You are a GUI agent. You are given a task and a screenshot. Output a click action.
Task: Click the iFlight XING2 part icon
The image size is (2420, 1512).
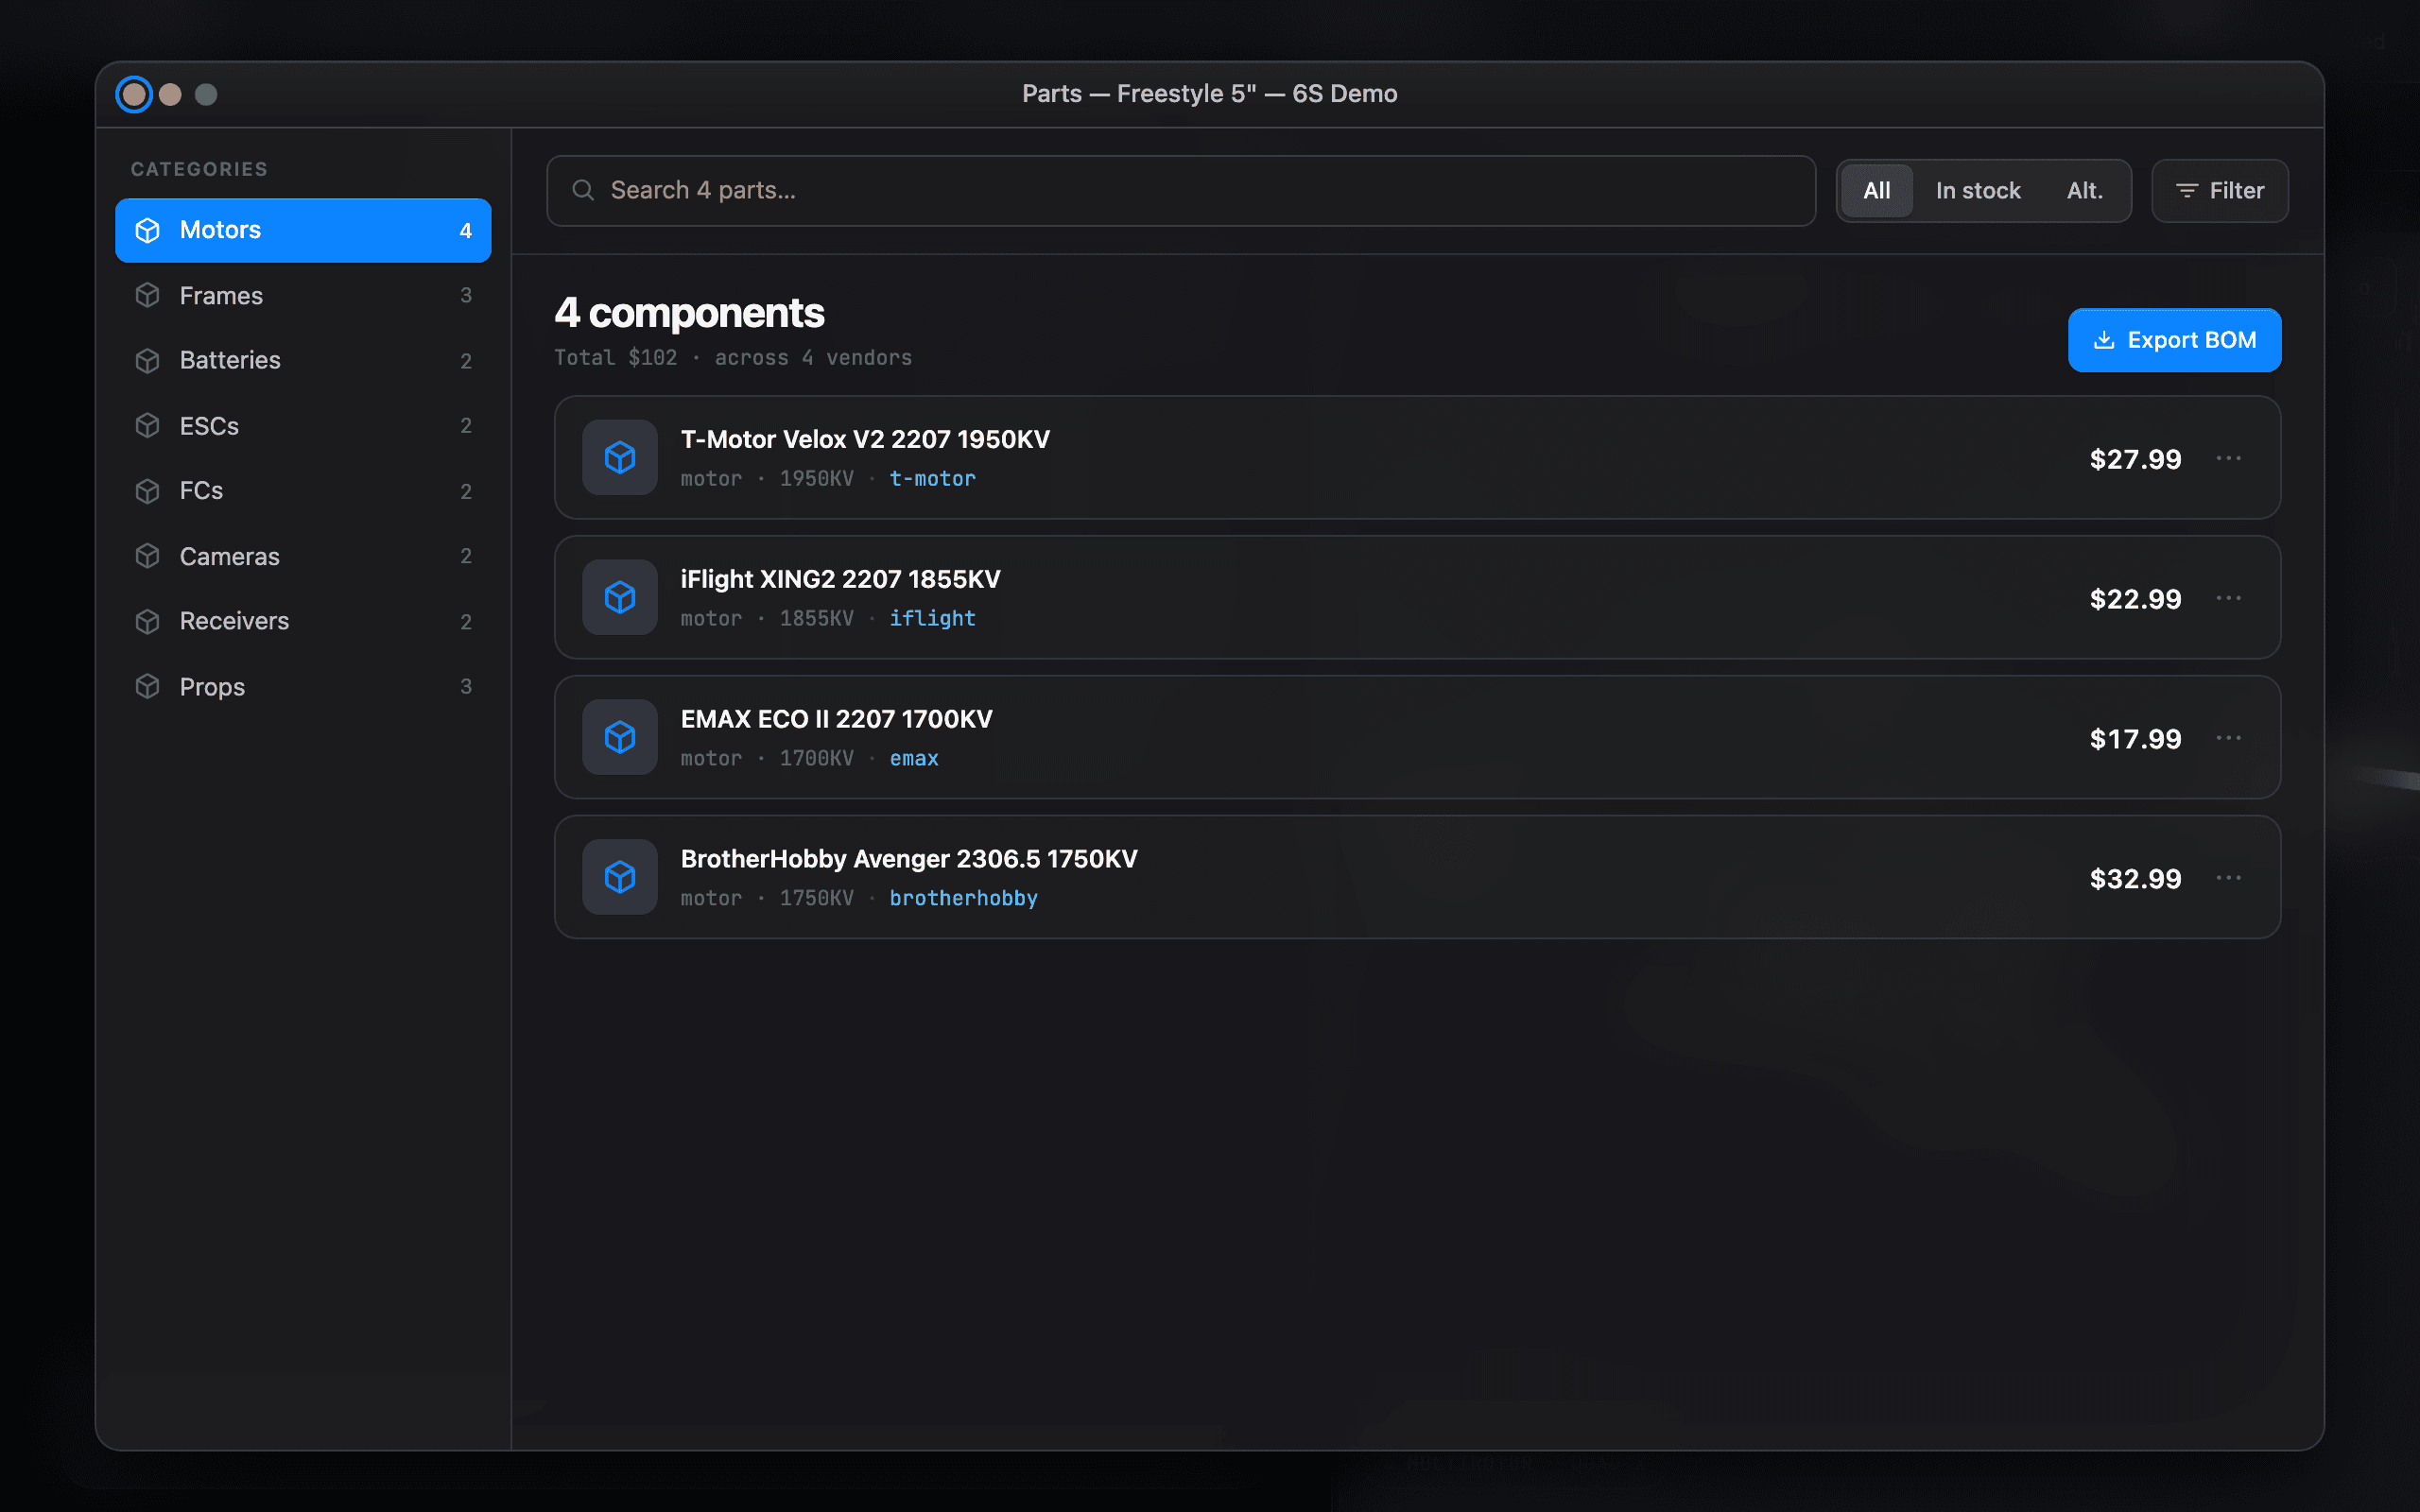coord(620,597)
